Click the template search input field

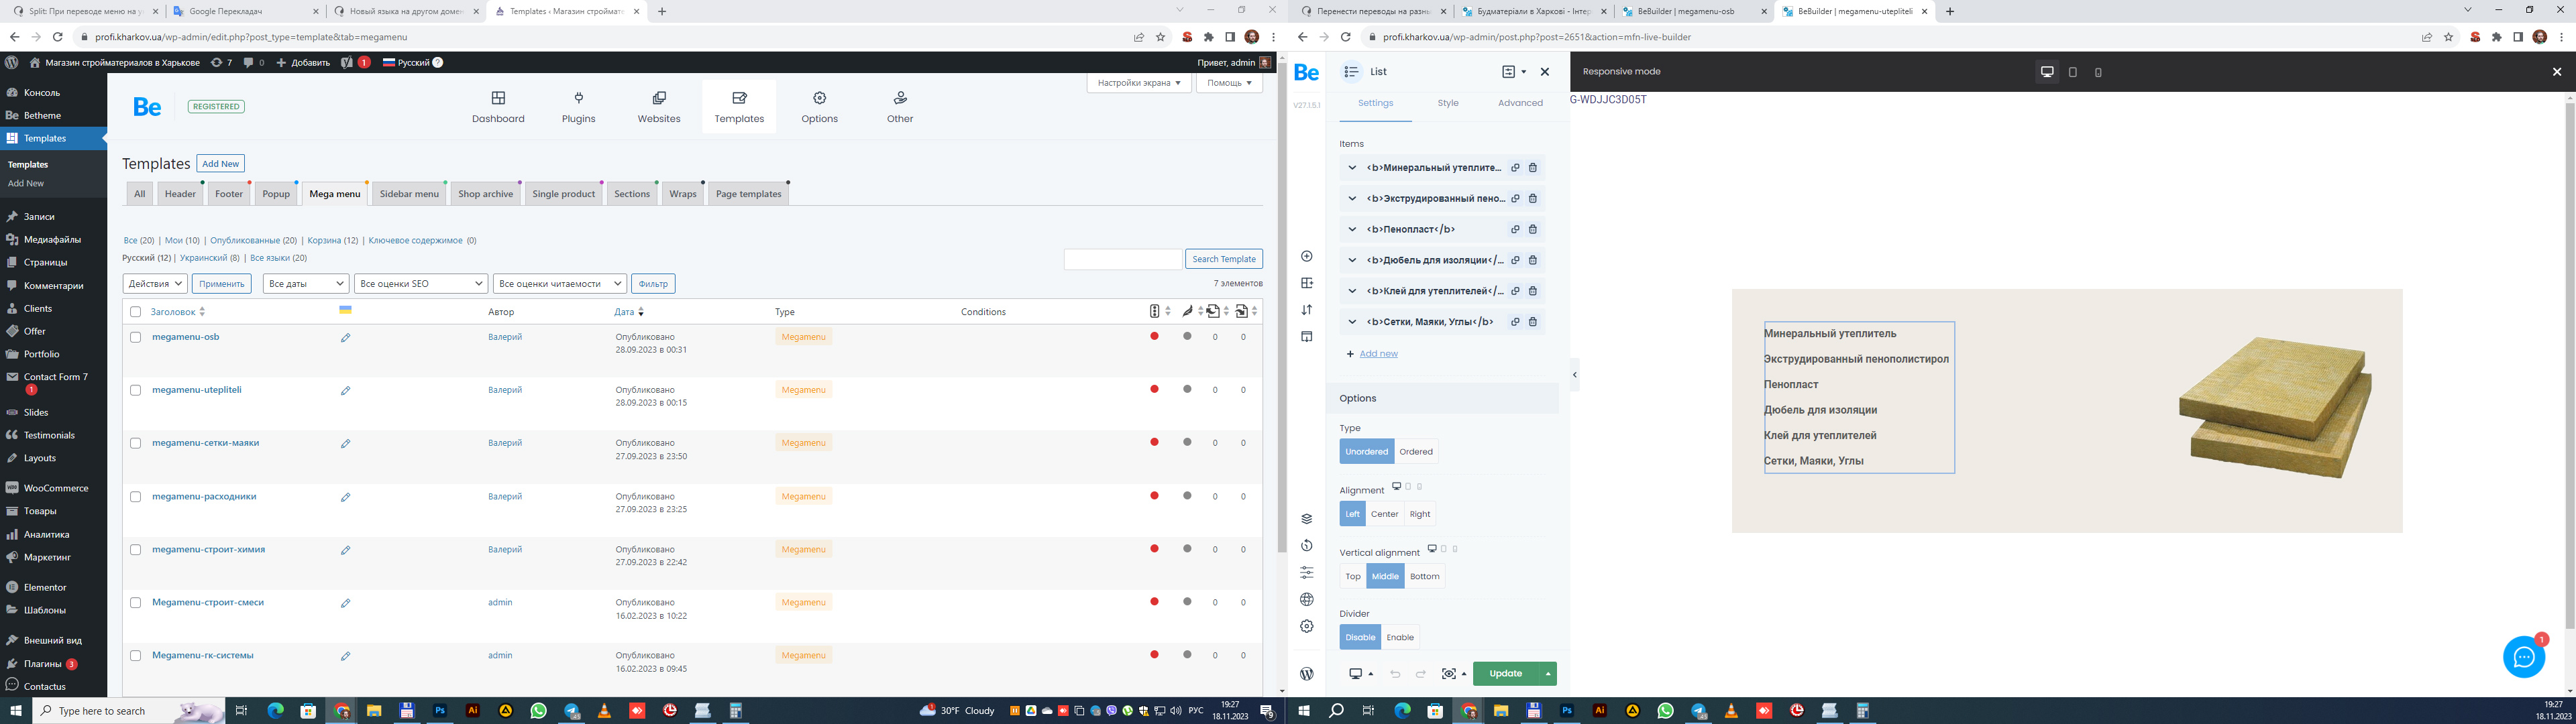coord(1123,259)
